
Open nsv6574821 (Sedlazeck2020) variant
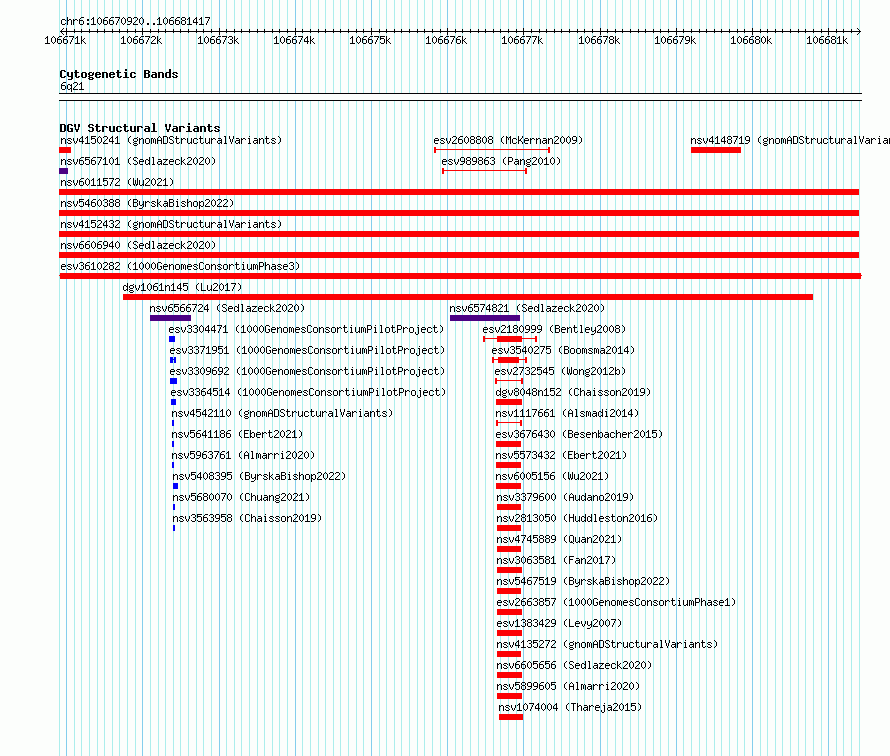click(x=527, y=308)
